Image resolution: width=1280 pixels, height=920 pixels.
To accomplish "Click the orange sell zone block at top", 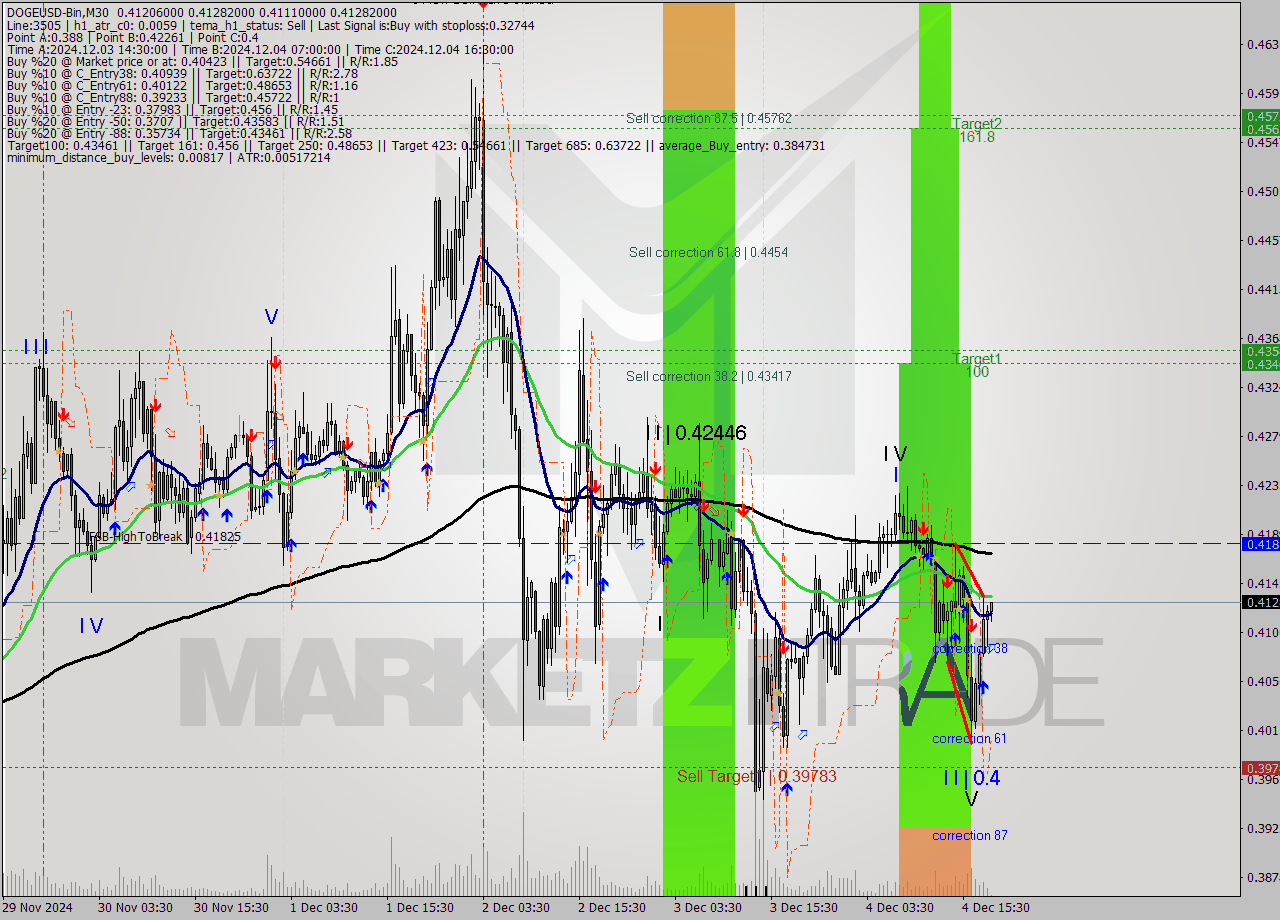I will coord(698,55).
